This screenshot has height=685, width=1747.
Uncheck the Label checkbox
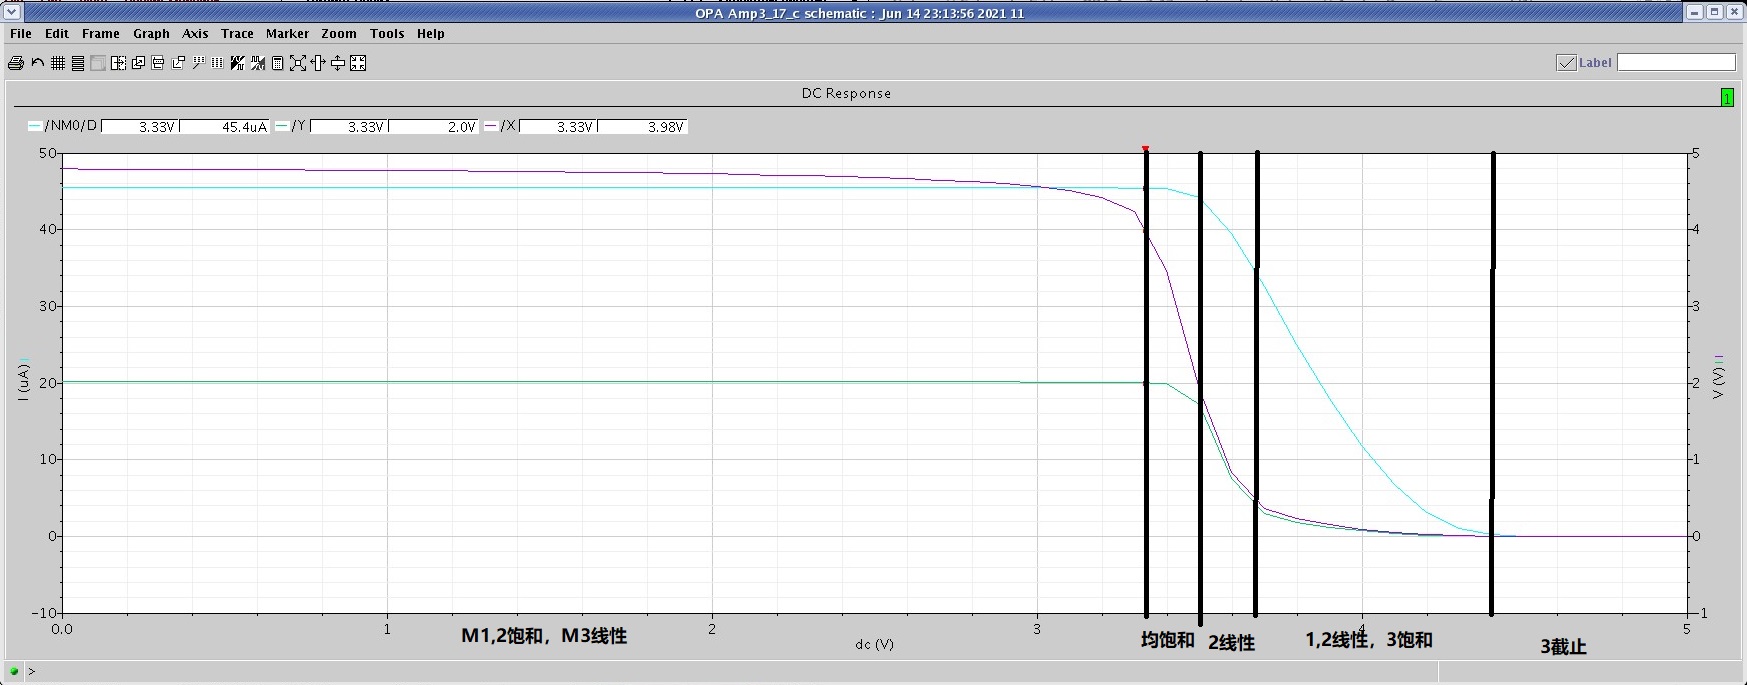tap(1566, 63)
